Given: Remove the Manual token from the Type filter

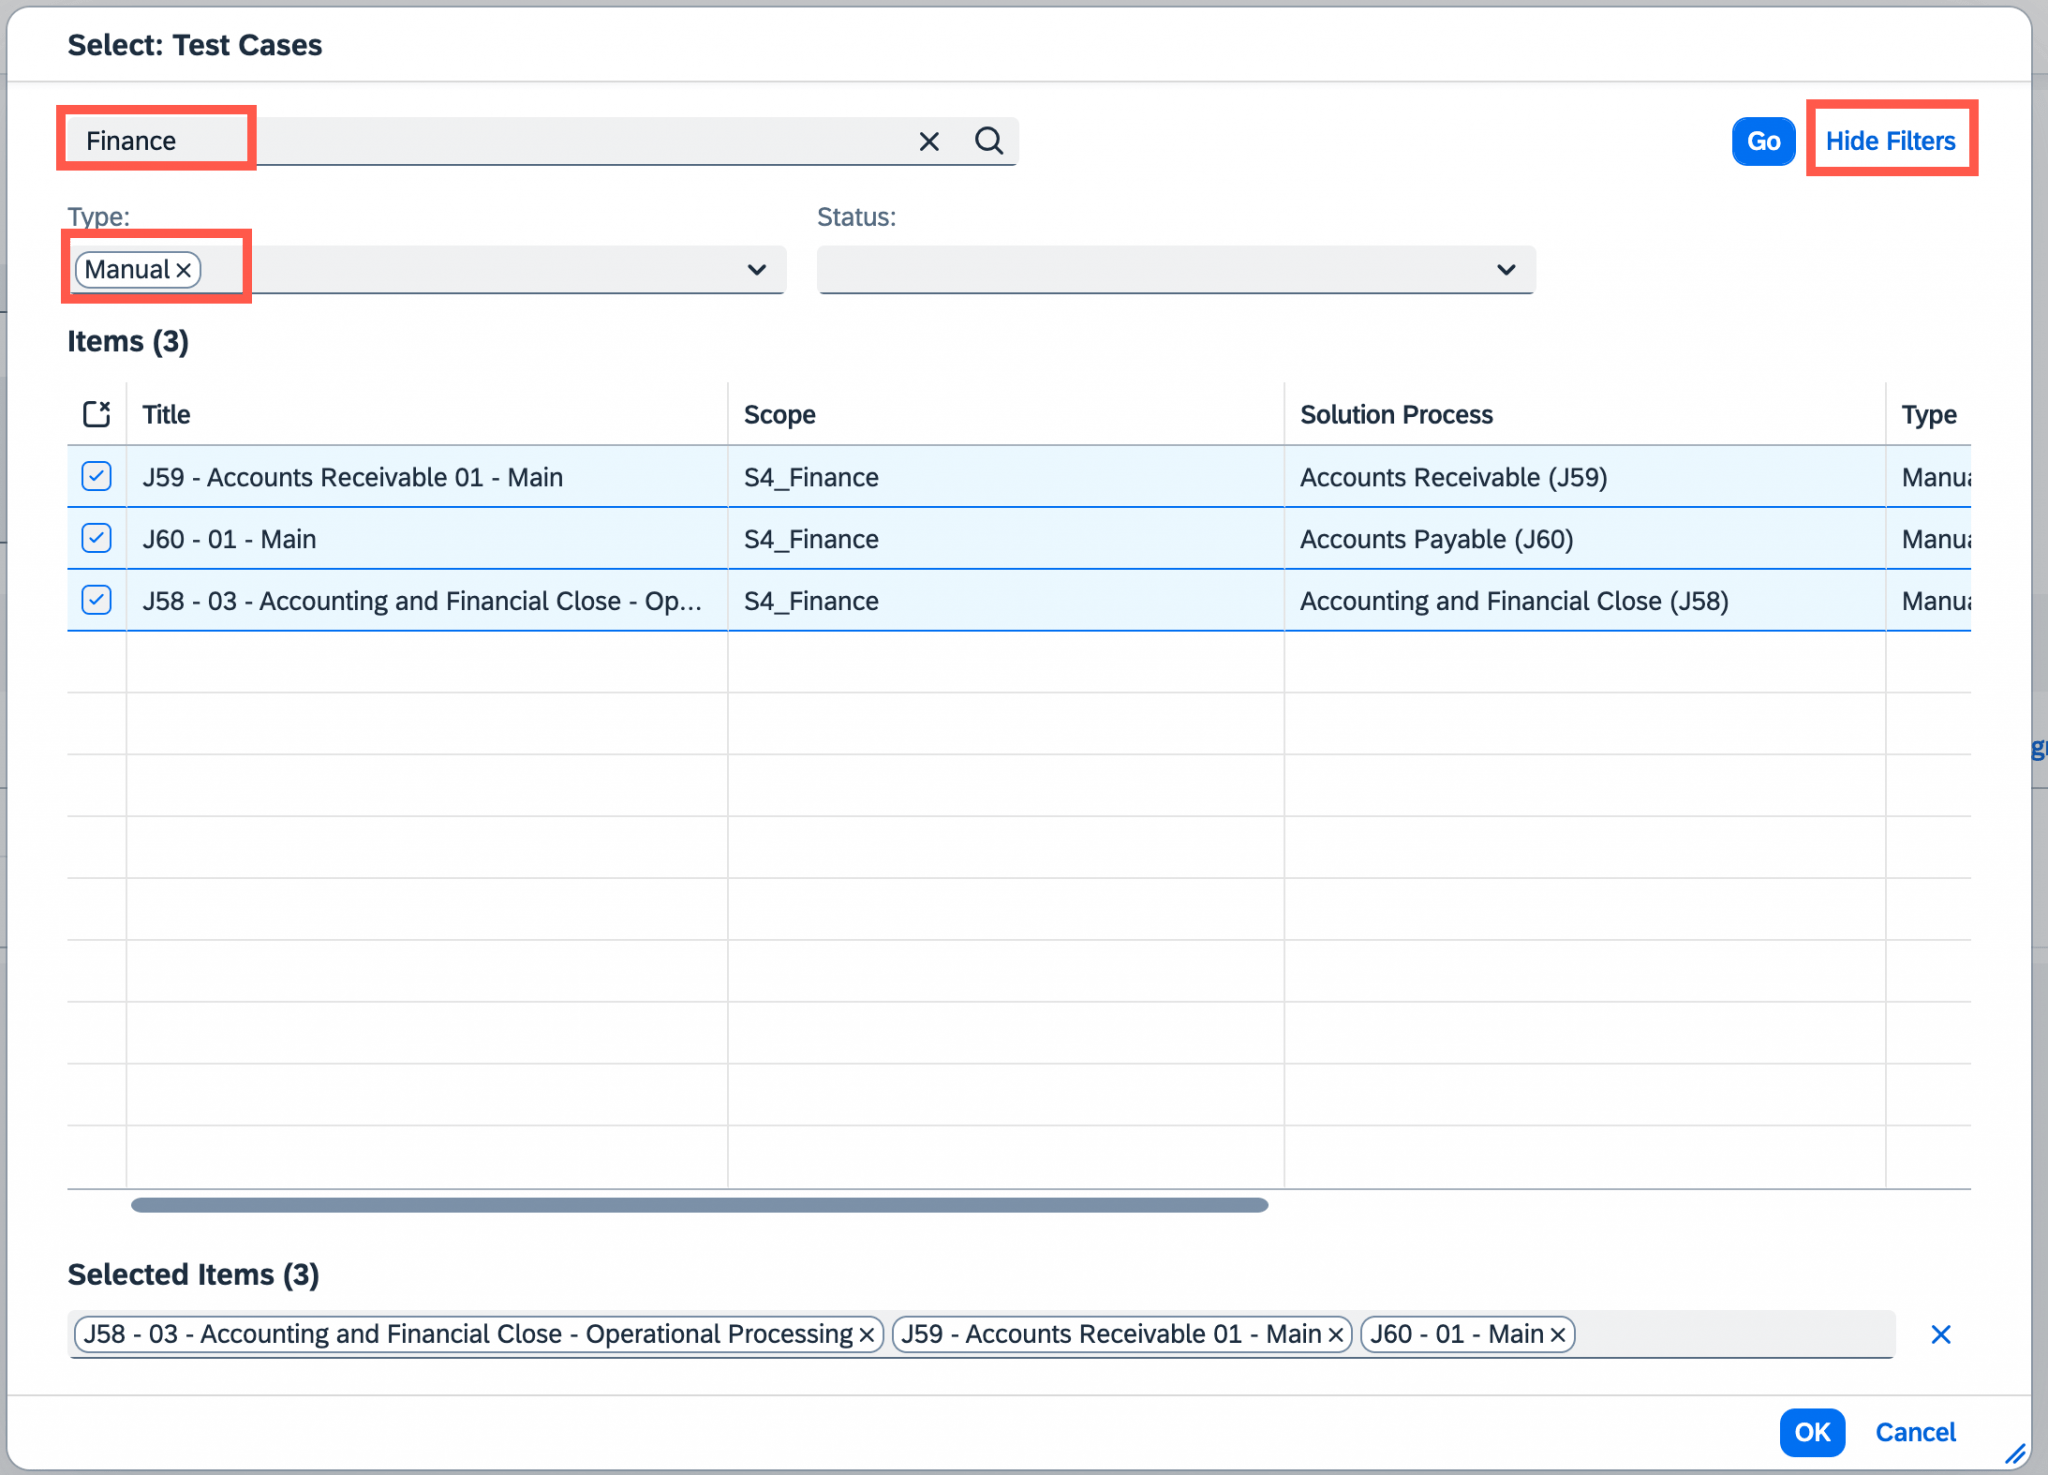Looking at the screenshot, I should (x=185, y=269).
